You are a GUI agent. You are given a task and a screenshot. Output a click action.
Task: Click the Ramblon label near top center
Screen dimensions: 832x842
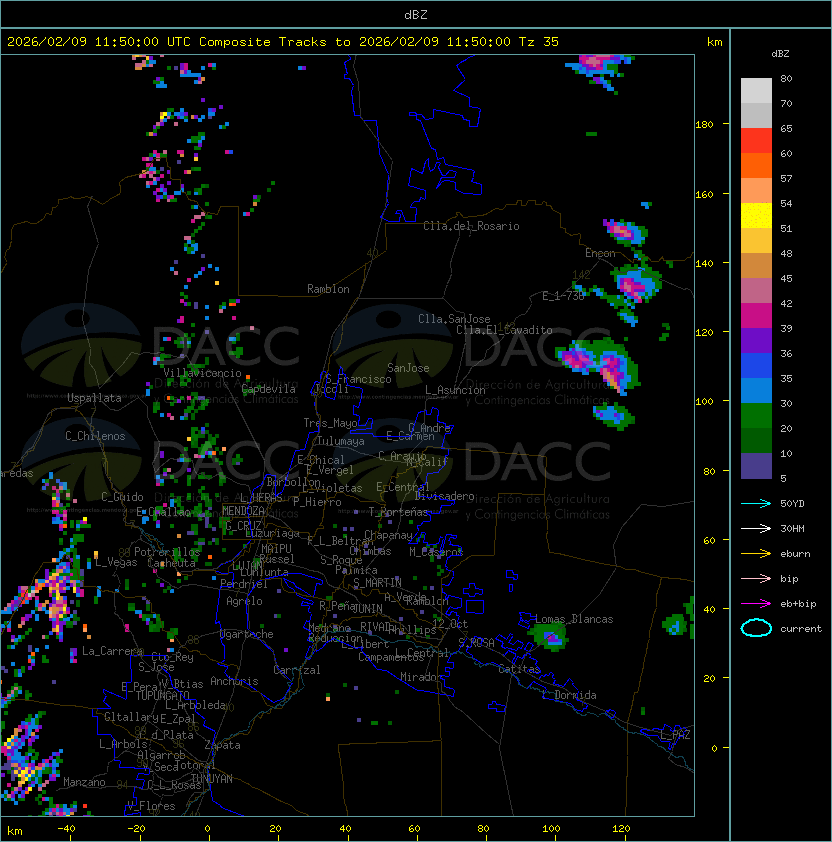[x=328, y=289]
